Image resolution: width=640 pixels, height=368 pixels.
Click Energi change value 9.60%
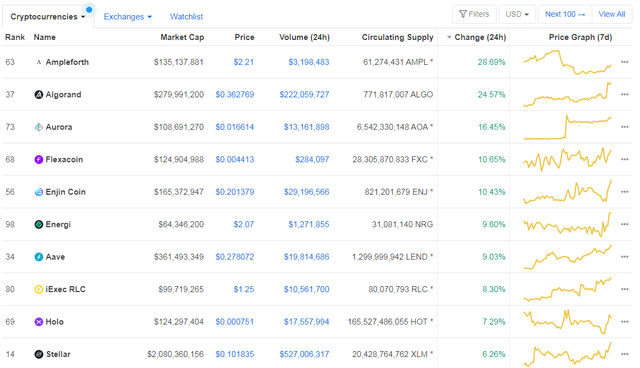pyautogui.click(x=494, y=224)
